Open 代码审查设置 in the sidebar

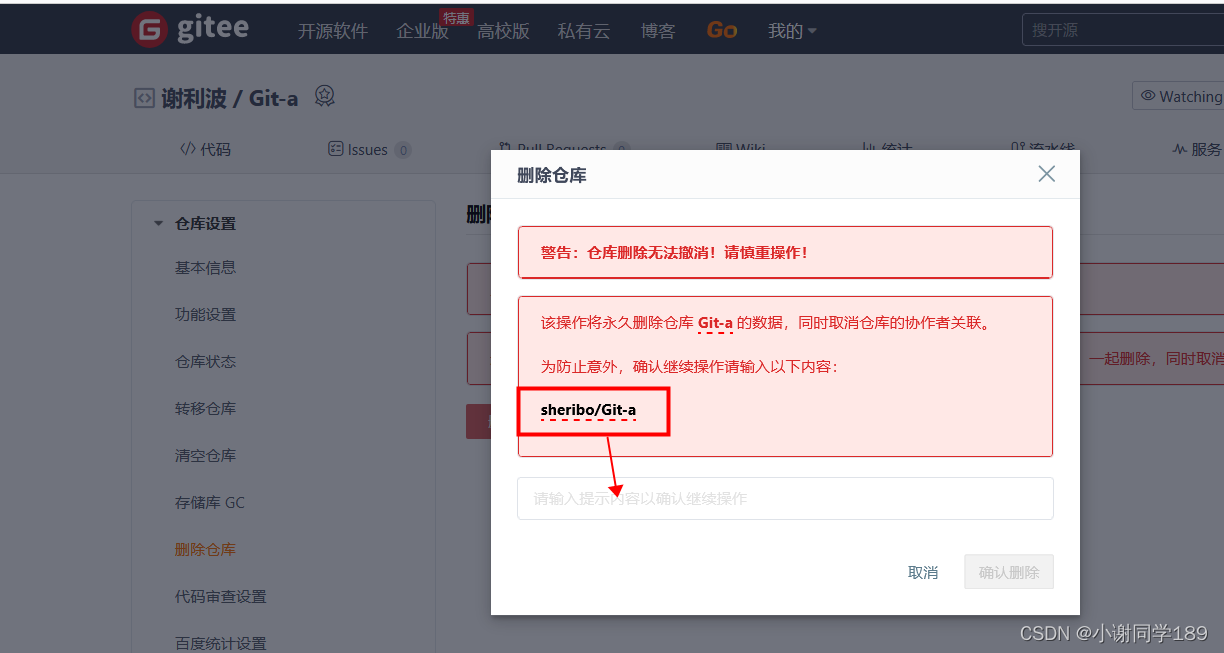click(x=220, y=596)
